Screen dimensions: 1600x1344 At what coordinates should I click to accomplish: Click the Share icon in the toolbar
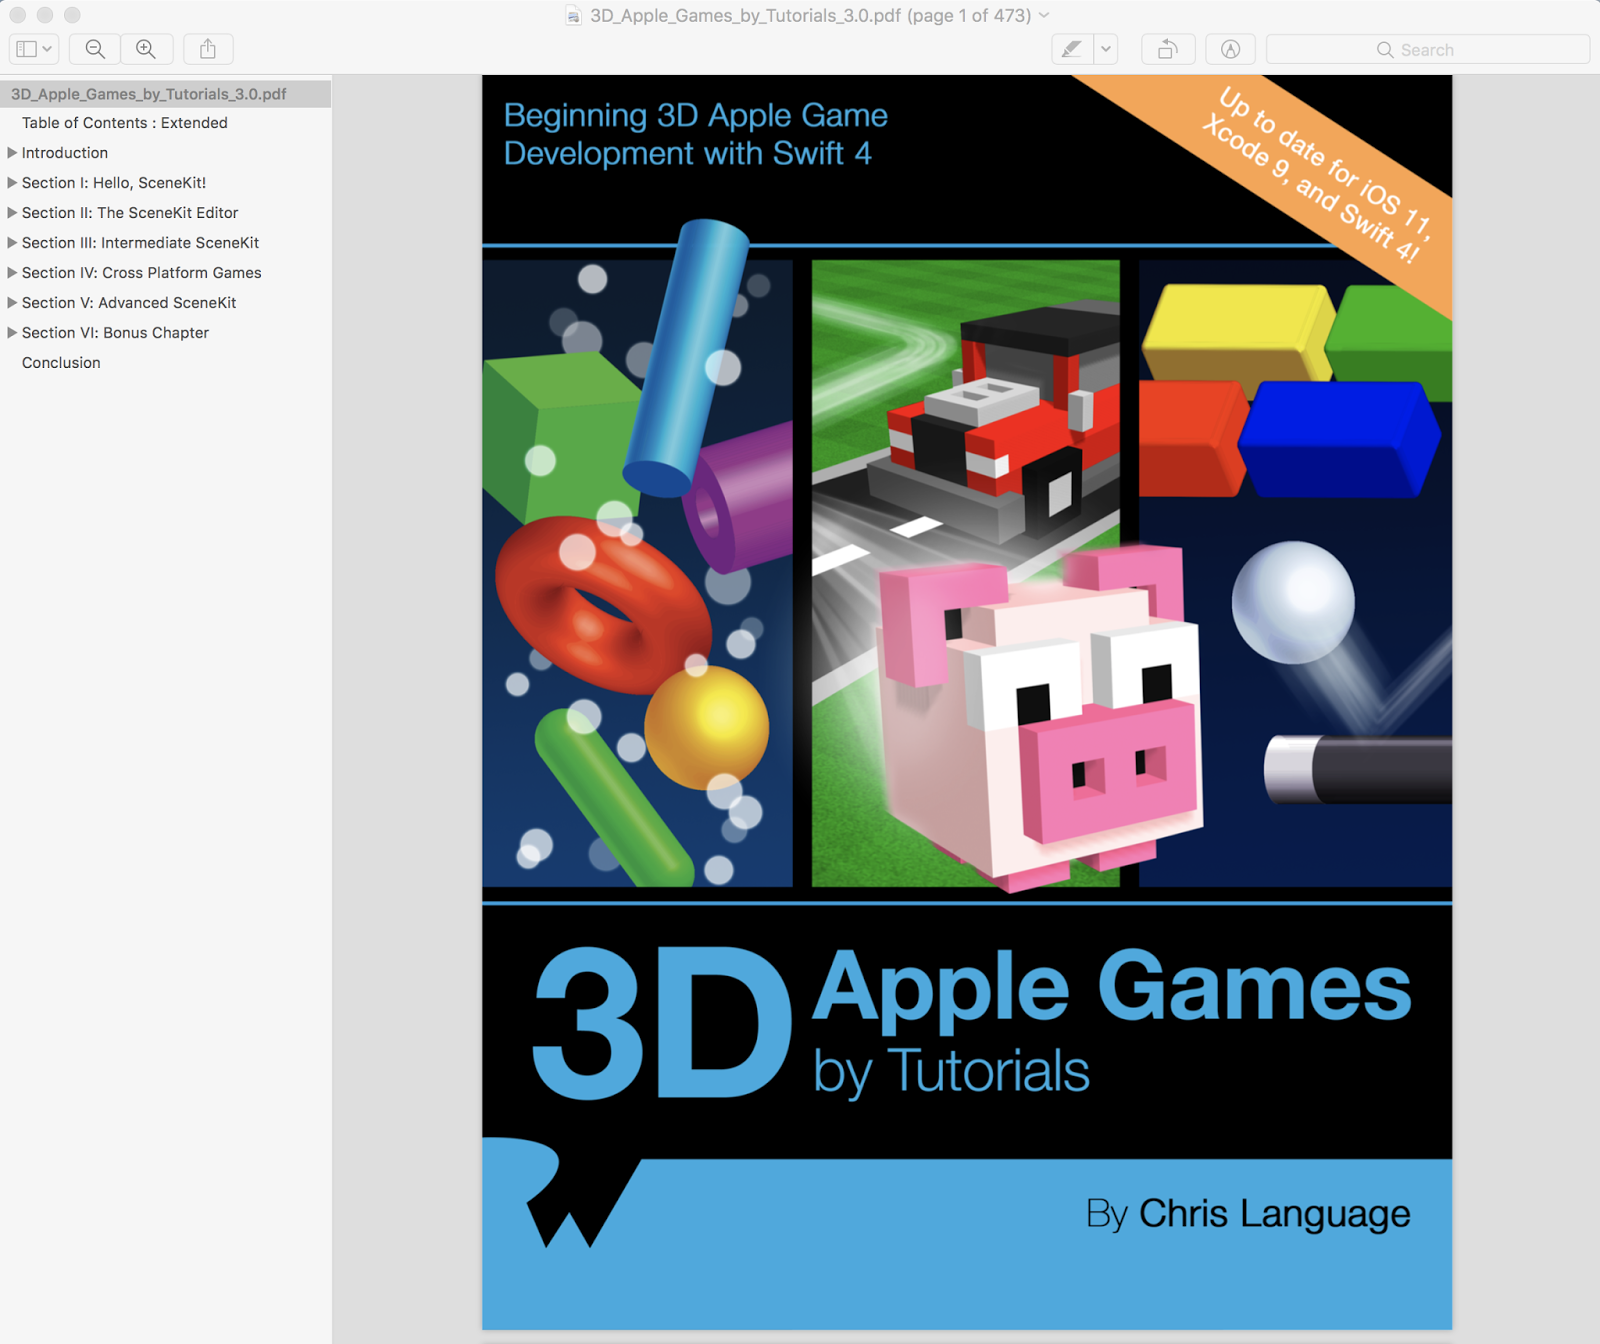[207, 48]
